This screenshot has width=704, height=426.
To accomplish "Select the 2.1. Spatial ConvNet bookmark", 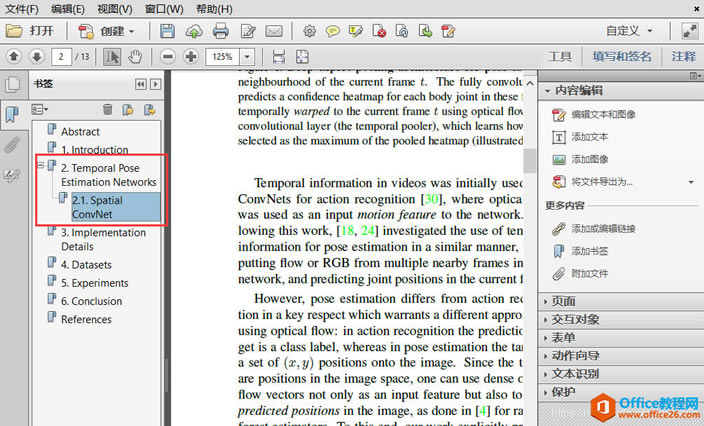I will click(x=116, y=207).
